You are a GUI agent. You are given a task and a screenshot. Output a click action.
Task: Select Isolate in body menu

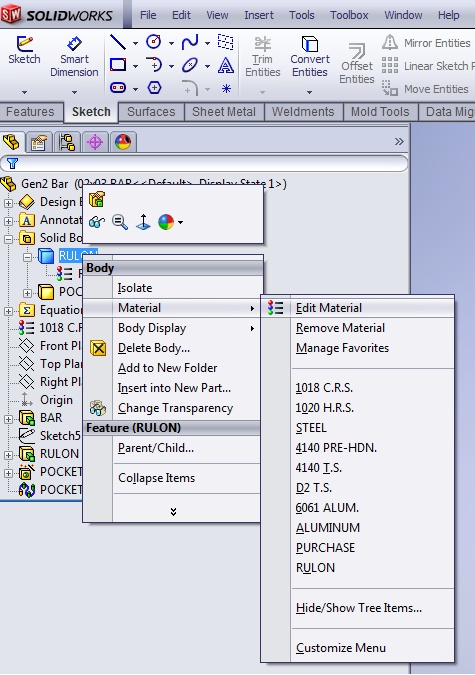173,288
